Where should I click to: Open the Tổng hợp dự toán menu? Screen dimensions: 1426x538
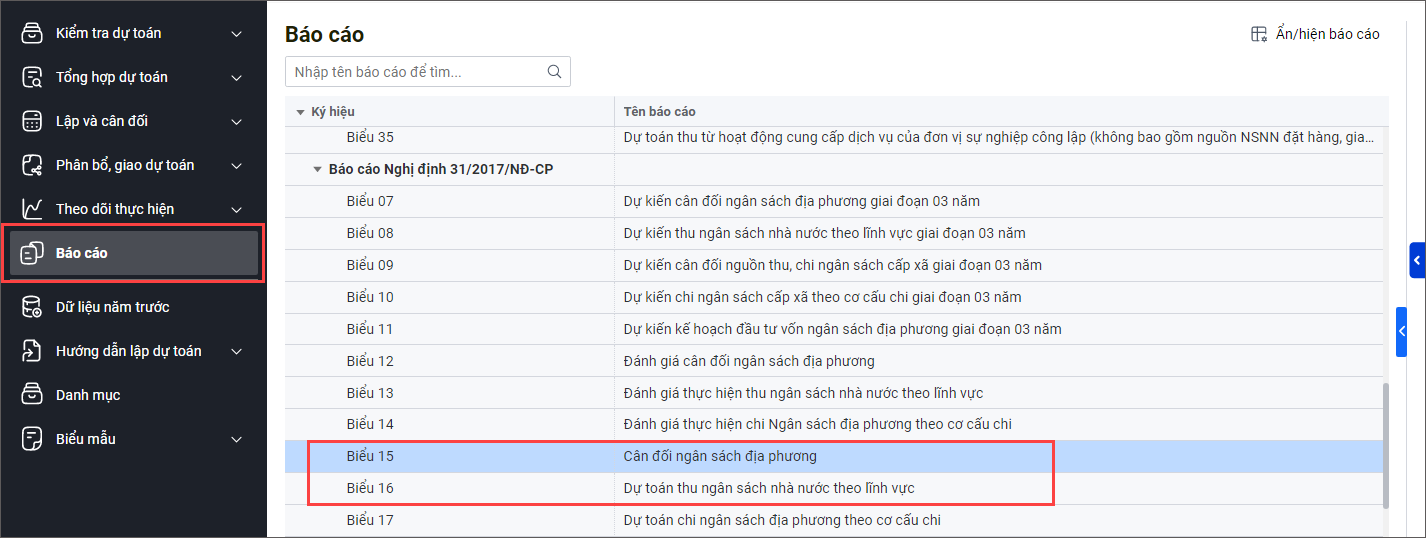point(112,77)
